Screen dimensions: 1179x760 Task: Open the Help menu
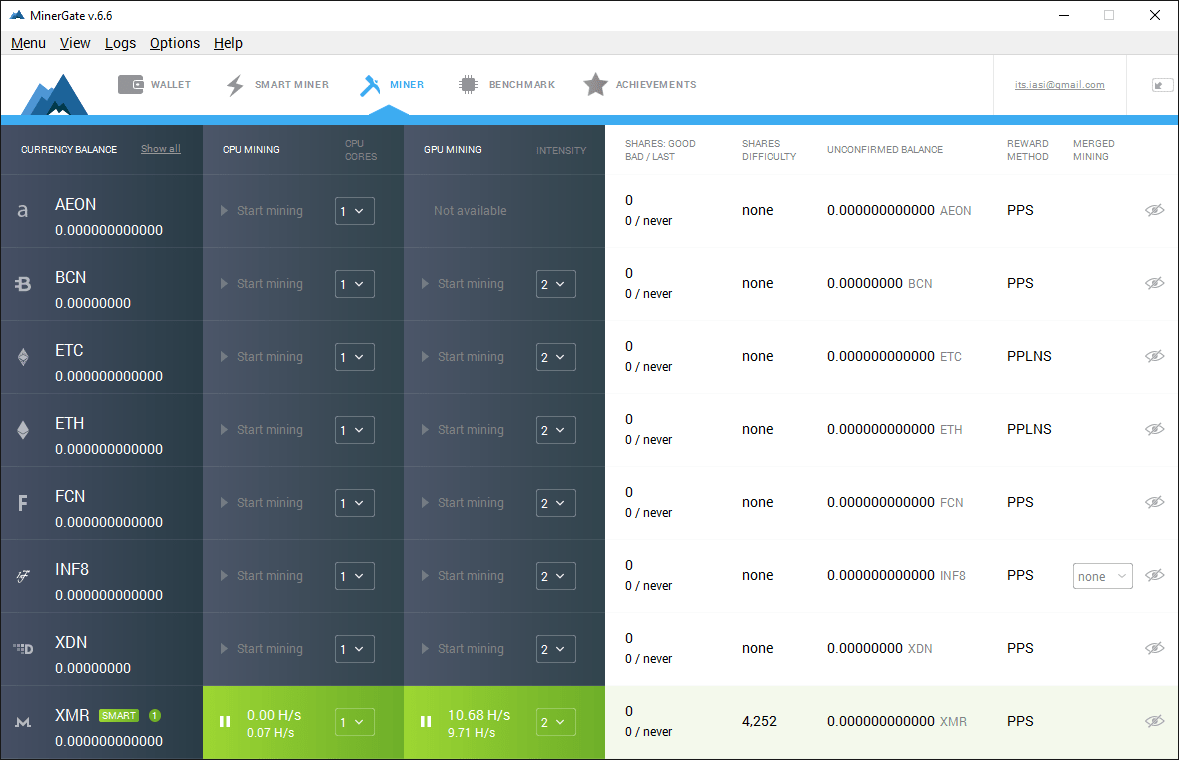click(229, 44)
